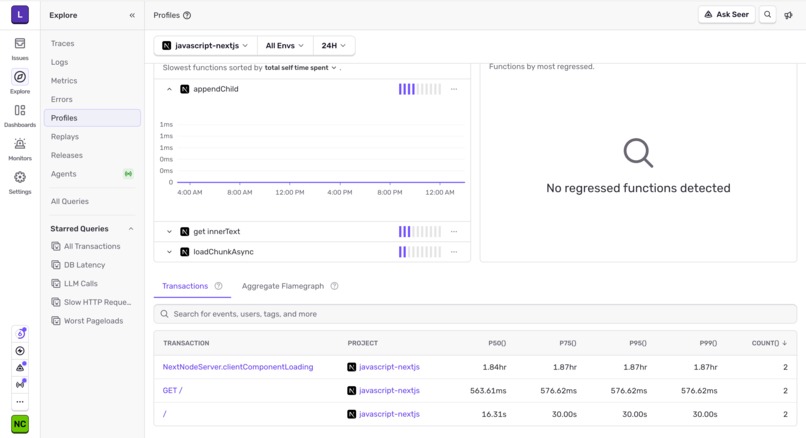
Task: Switch to the Aggregate Flamegraph tab
Action: [283, 286]
